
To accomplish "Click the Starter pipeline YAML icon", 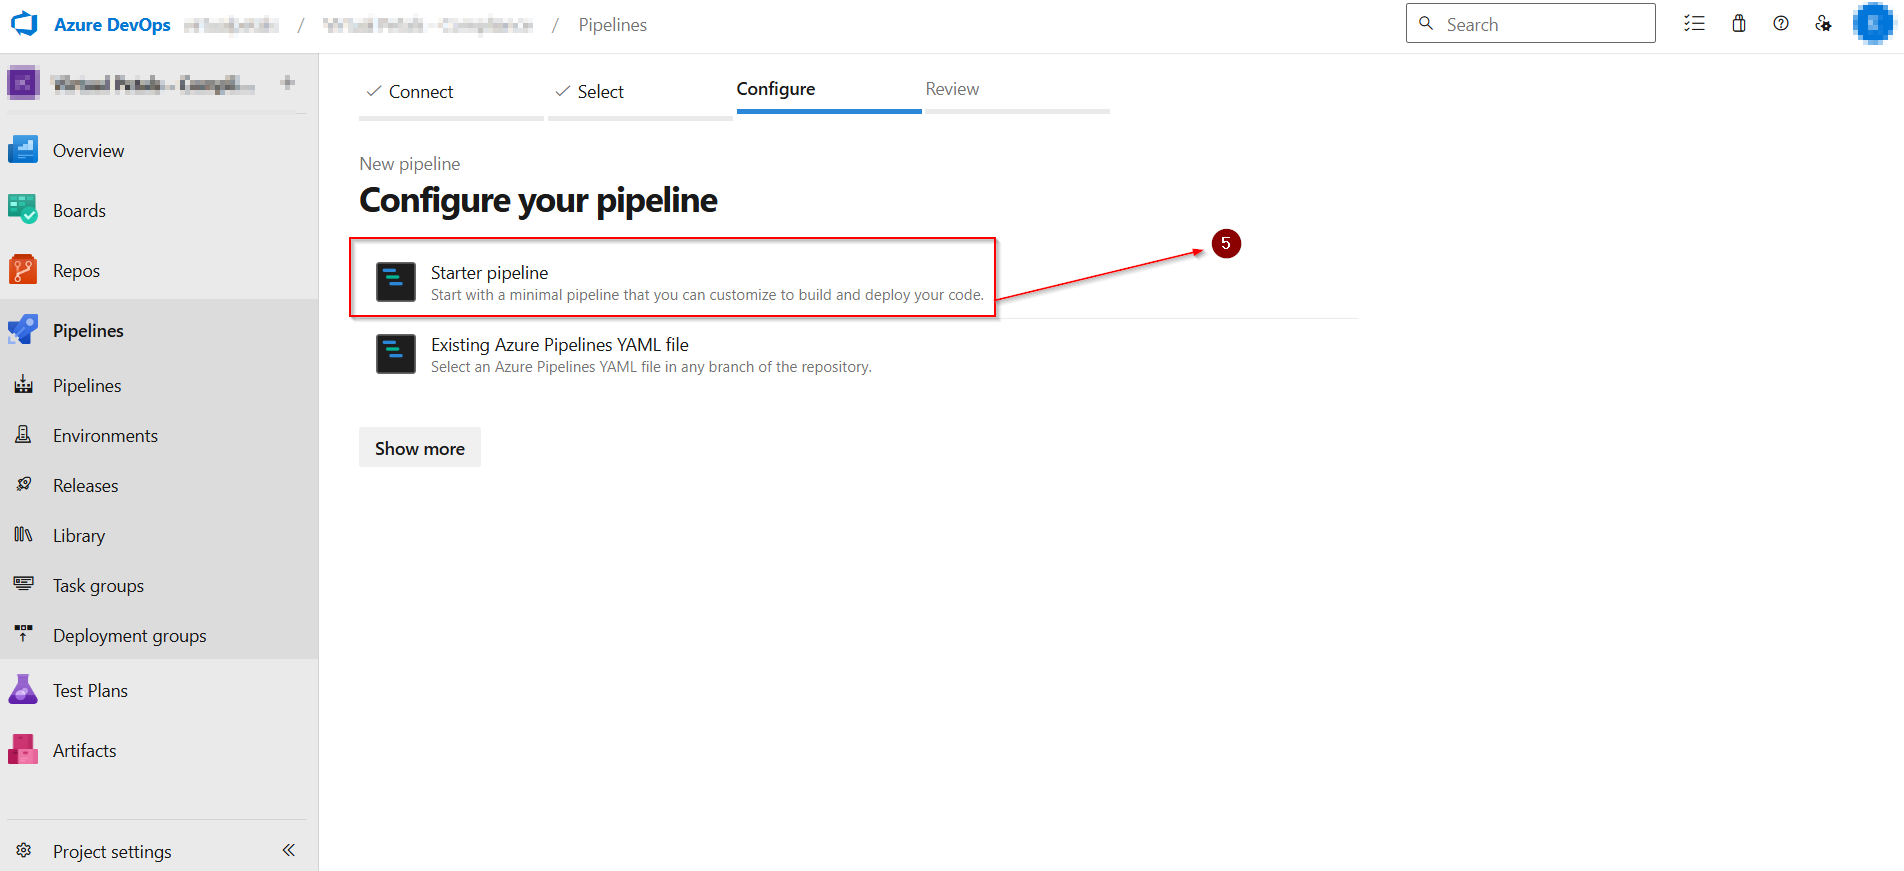I will click(x=396, y=282).
